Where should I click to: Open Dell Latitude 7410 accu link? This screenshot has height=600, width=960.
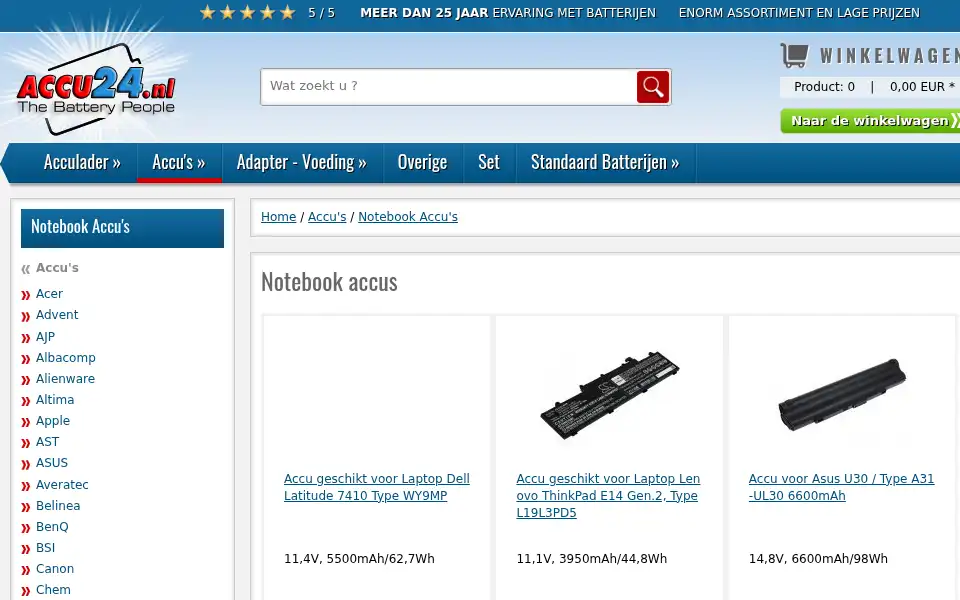[x=377, y=487]
